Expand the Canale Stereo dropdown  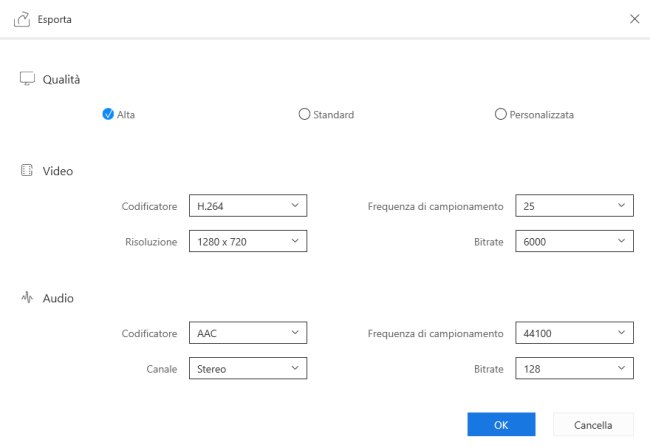coord(248,368)
